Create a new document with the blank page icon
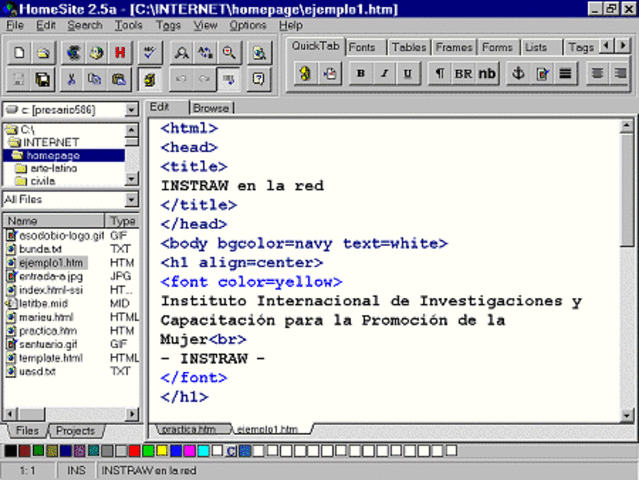Viewport: 639px width, 480px height. point(19,53)
